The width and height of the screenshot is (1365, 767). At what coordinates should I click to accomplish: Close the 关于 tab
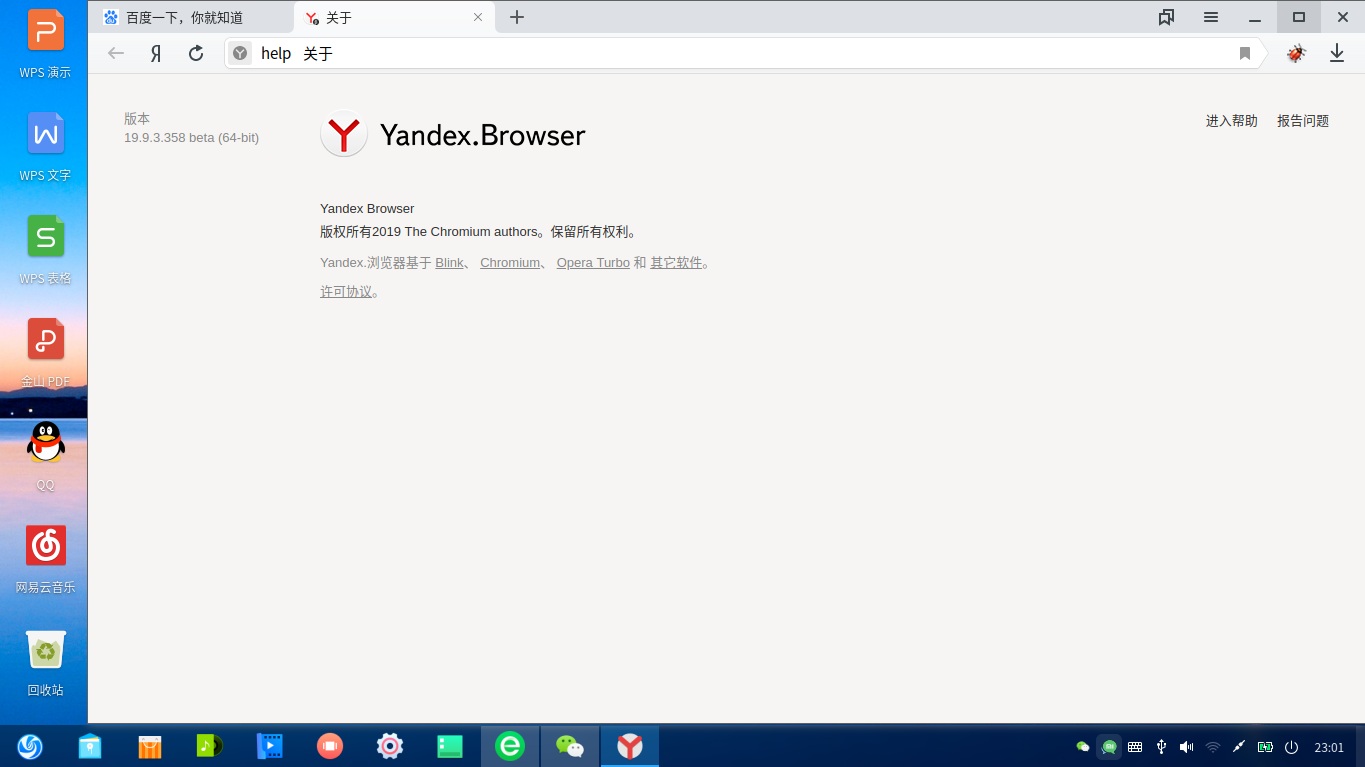click(x=478, y=17)
